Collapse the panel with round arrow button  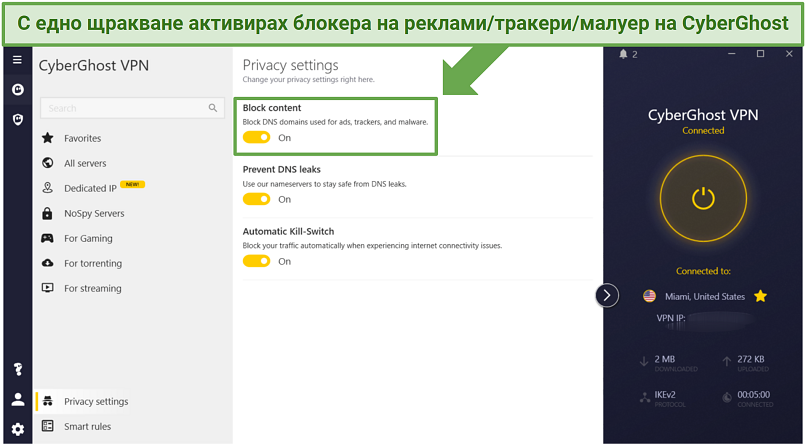(607, 295)
